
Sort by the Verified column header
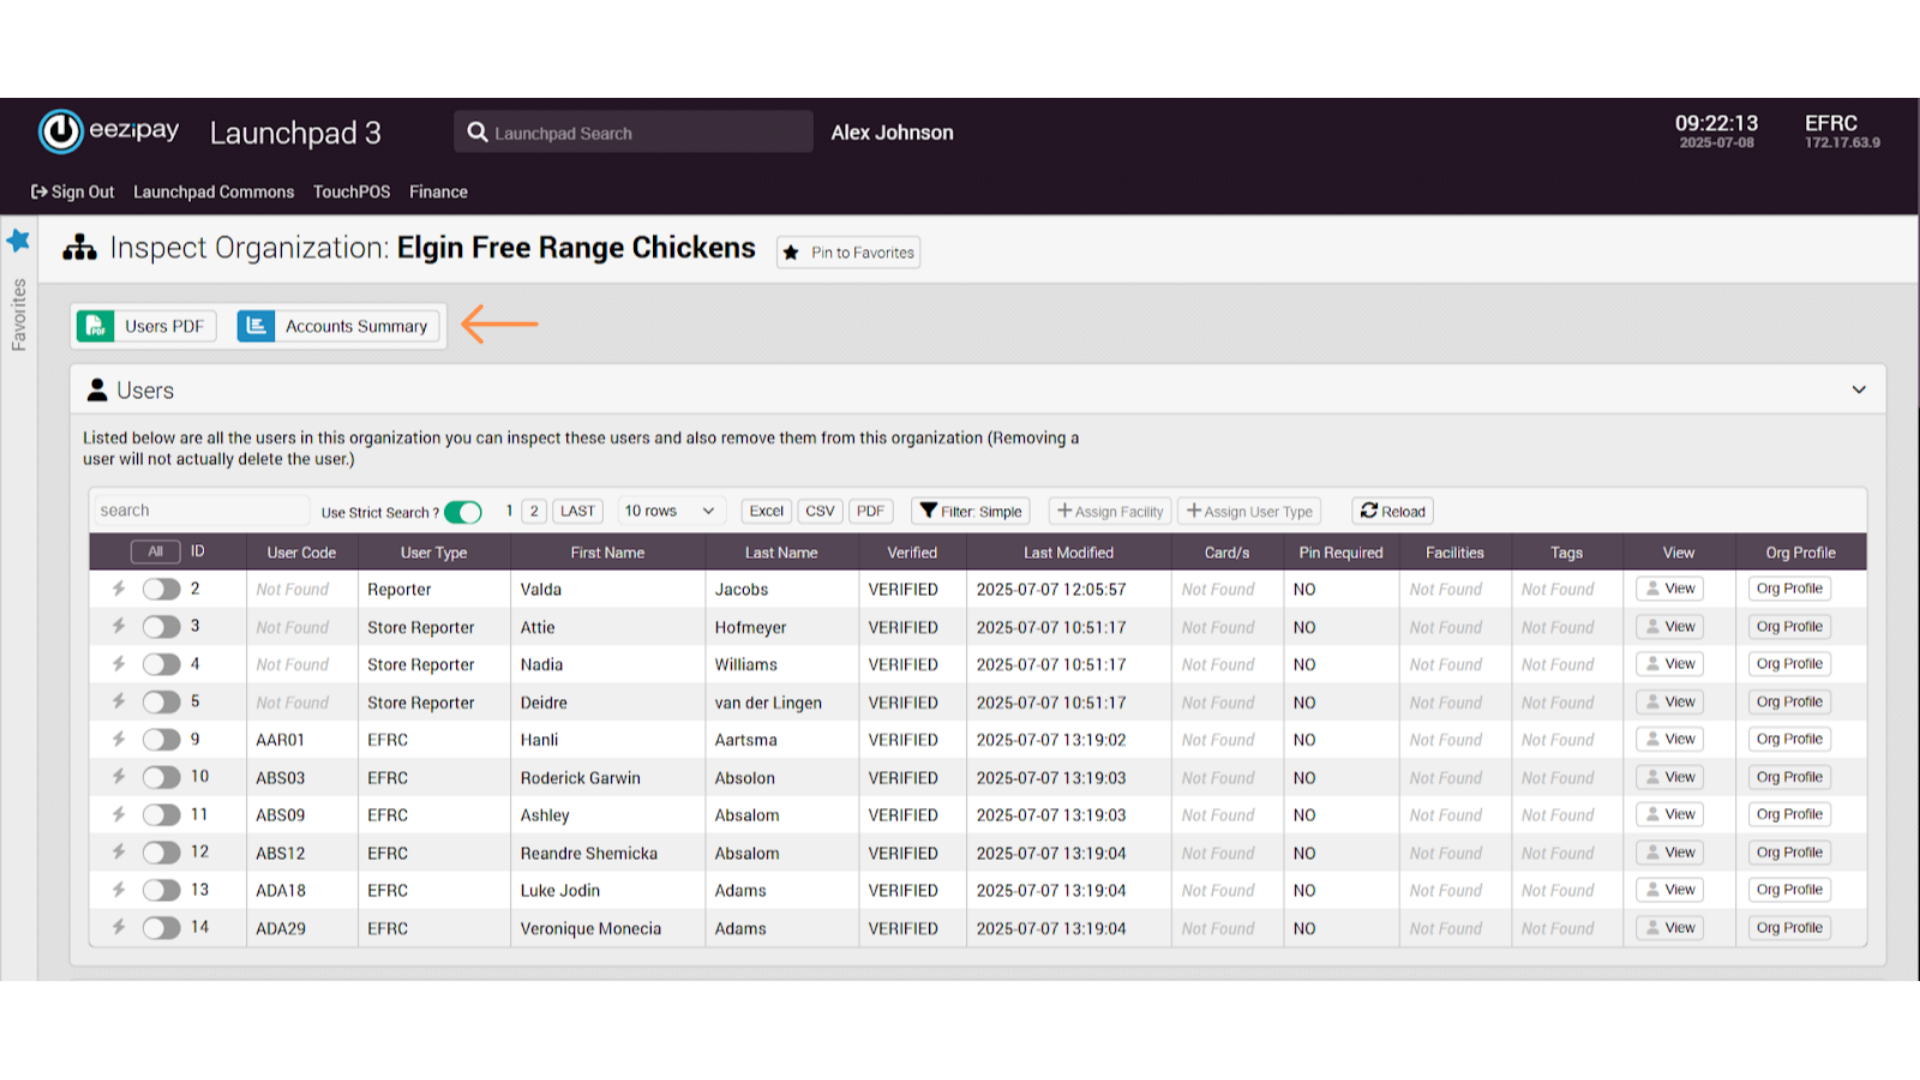point(912,552)
